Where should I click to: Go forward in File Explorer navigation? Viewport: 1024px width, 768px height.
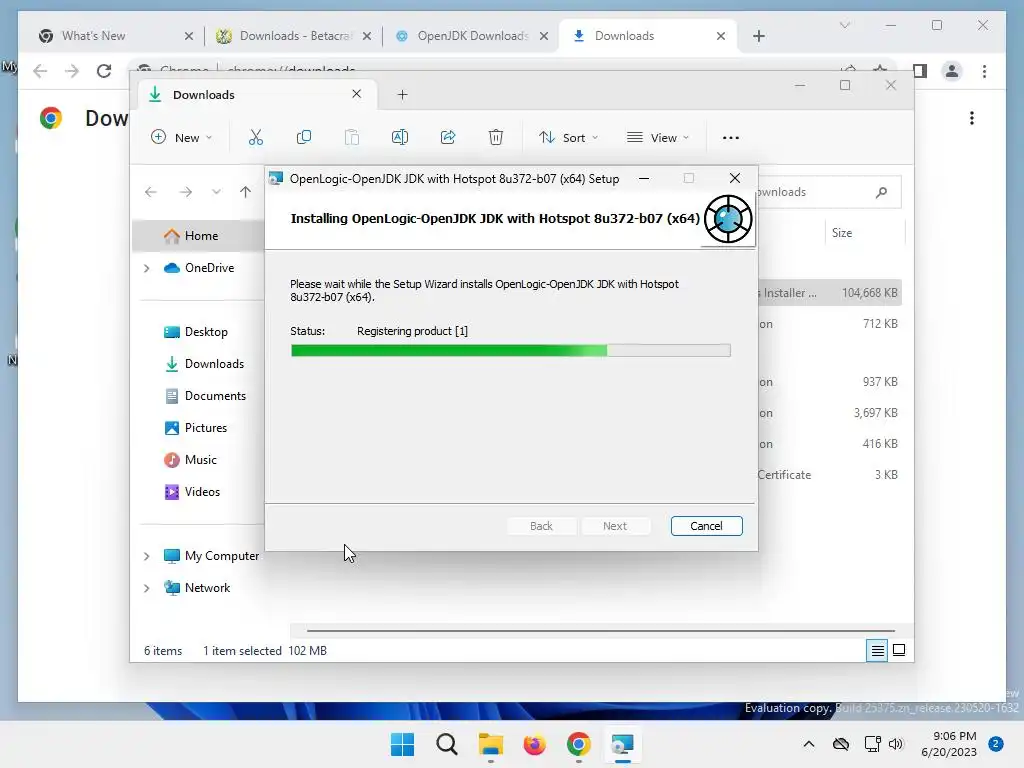point(185,192)
